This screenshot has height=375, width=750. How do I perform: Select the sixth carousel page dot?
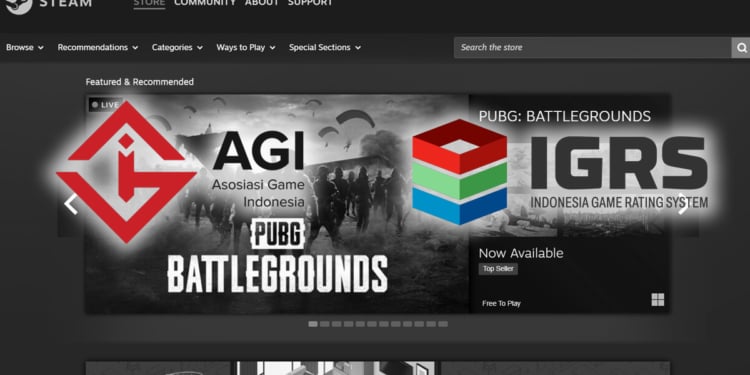click(x=372, y=324)
